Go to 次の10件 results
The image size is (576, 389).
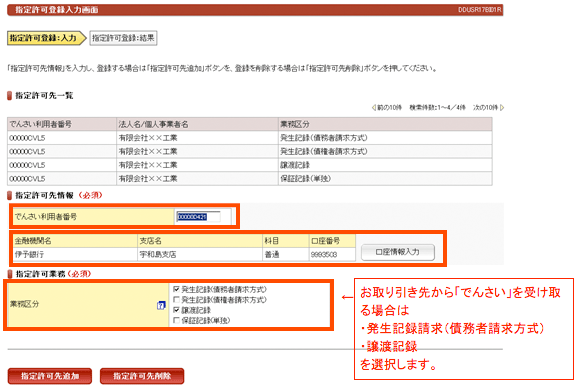point(489,108)
